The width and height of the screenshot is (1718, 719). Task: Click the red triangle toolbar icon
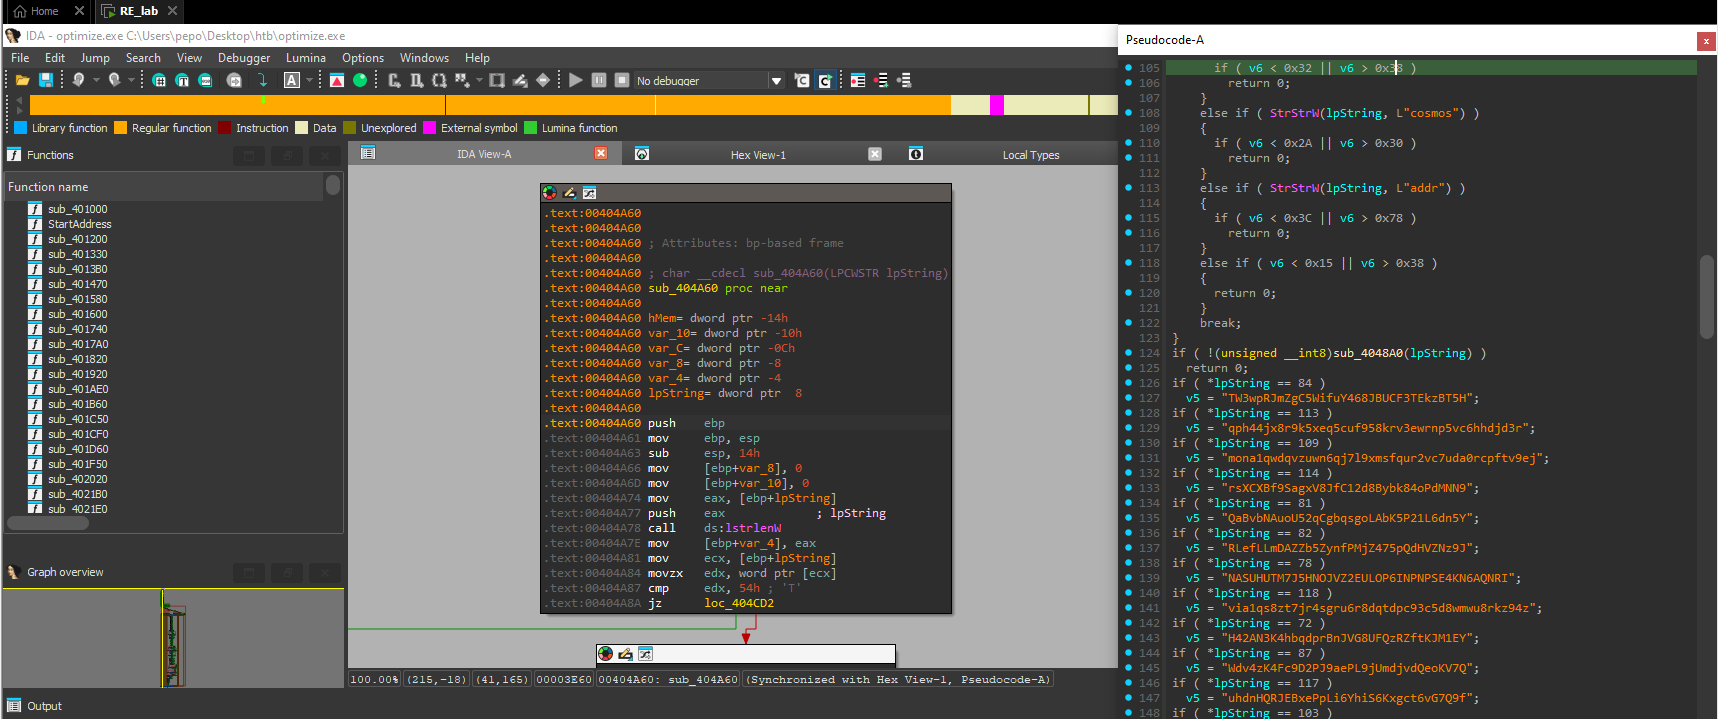coord(337,80)
